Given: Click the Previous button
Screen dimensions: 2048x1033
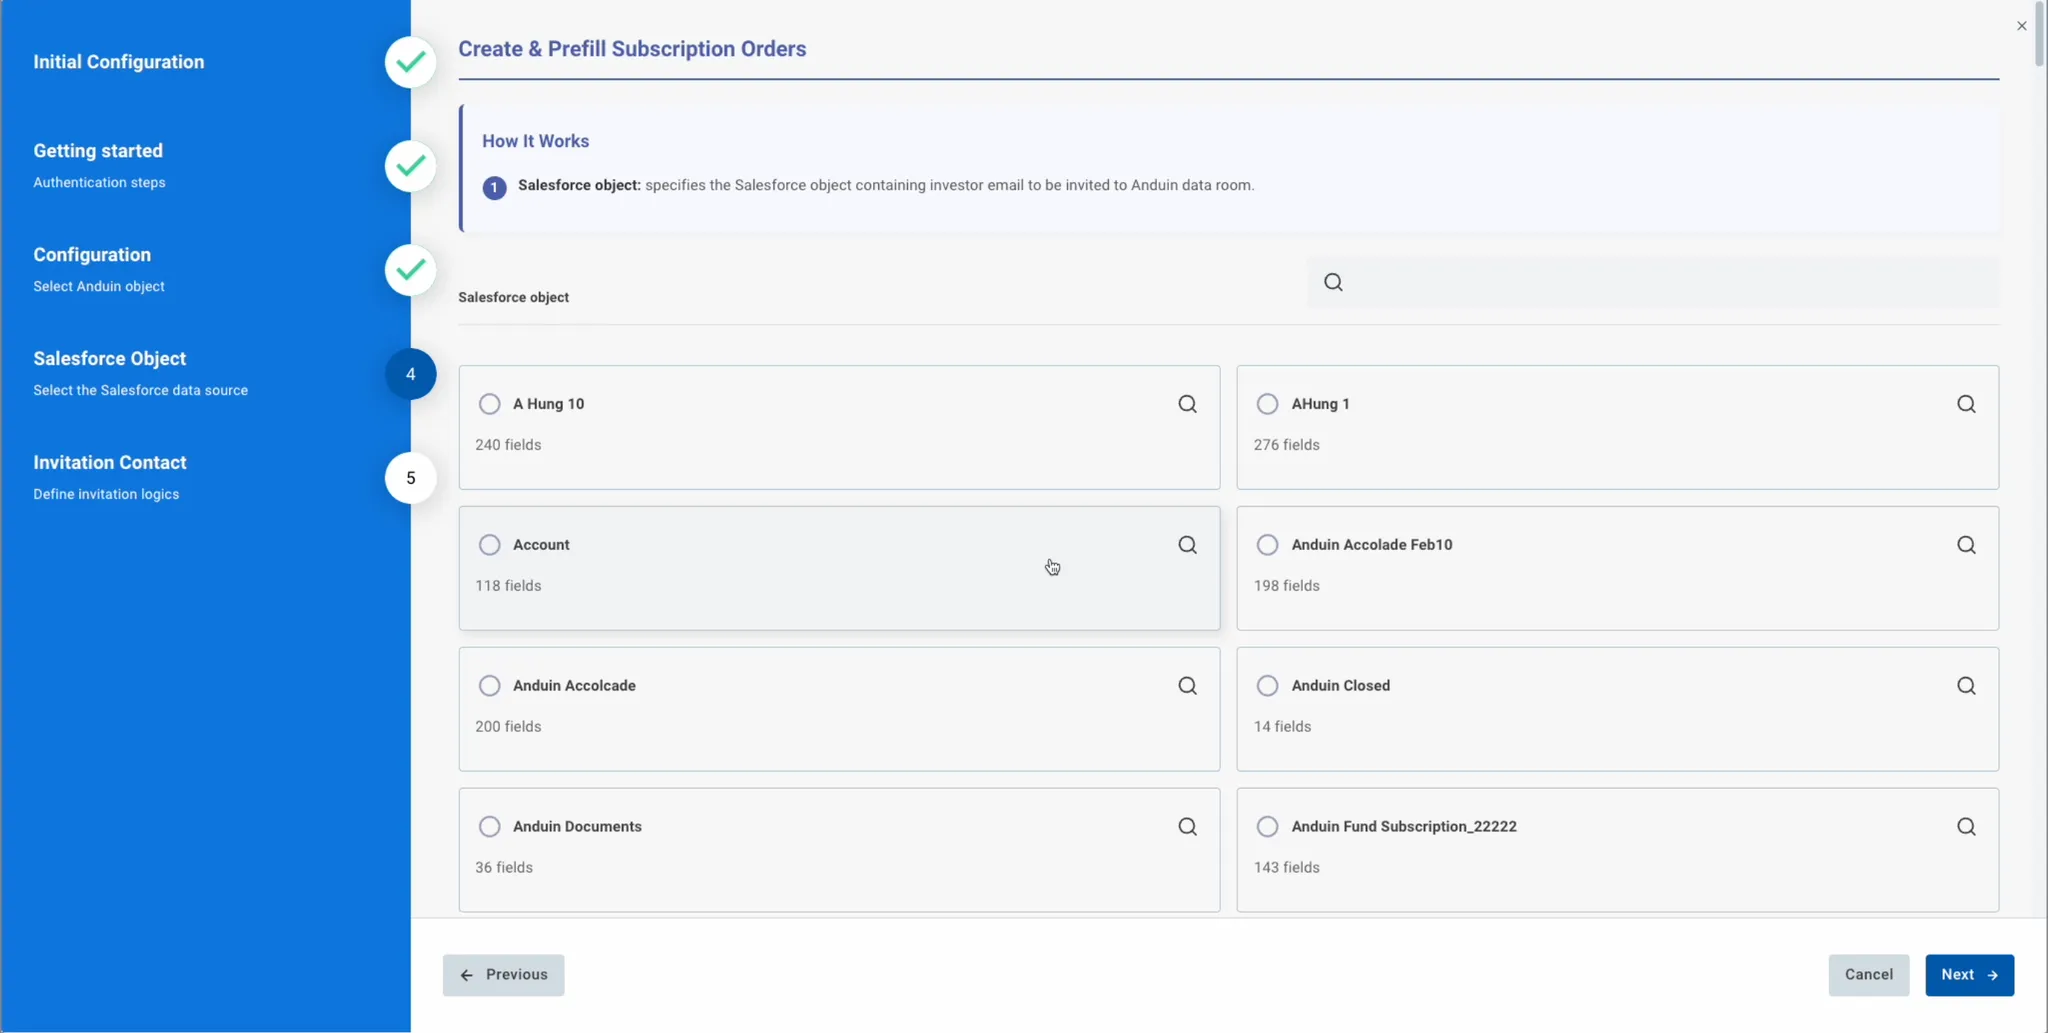Looking at the screenshot, I should (503, 975).
